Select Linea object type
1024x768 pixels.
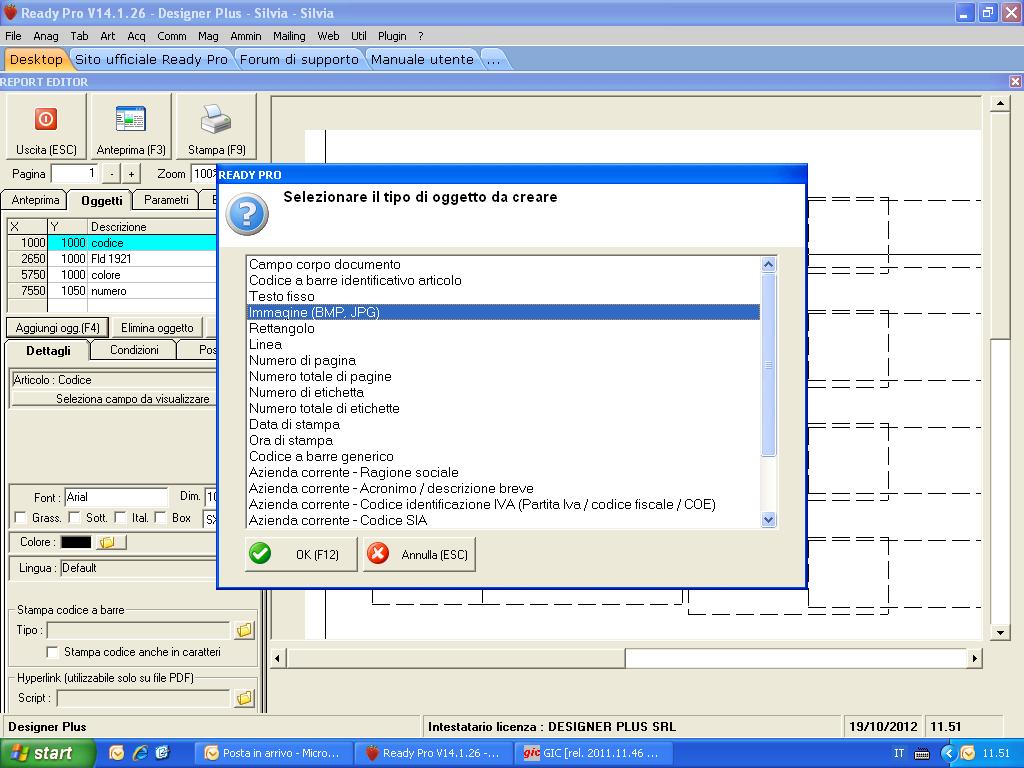[503, 344]
